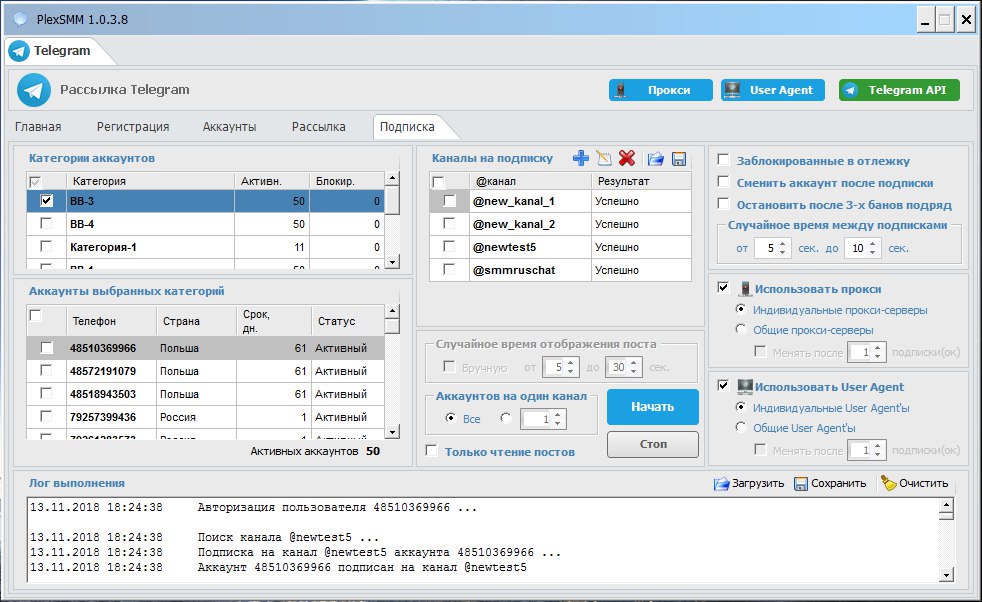Select Общие прокси-серверы radio
Image resolution: width=982 pixels, height=602 pixels.
pos(741,329)
